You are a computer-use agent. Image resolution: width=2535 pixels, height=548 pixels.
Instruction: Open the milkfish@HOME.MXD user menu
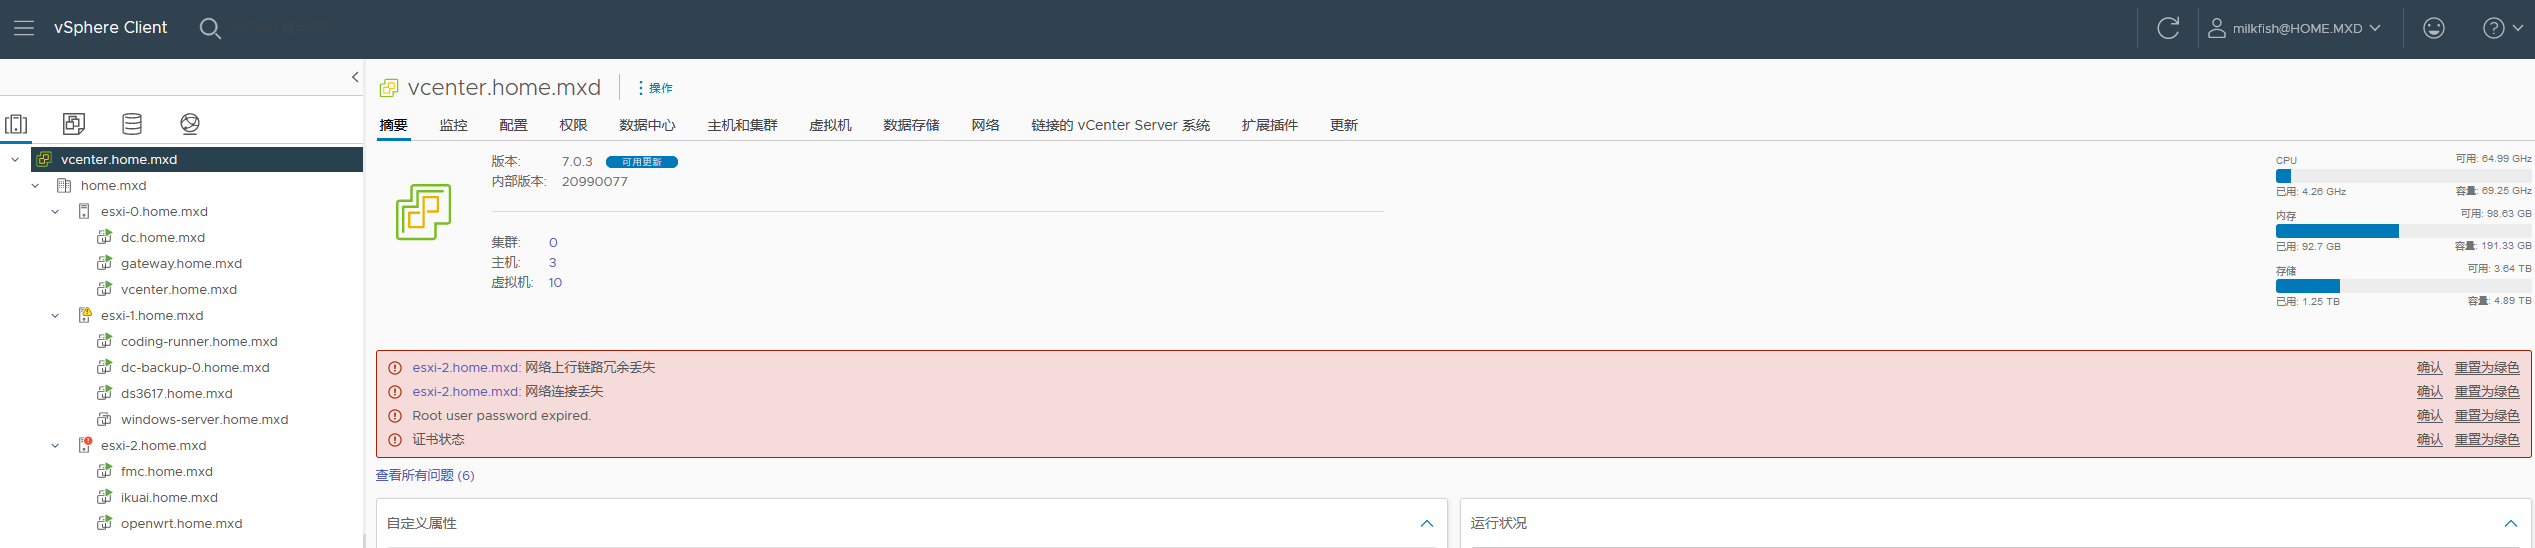2294,28
